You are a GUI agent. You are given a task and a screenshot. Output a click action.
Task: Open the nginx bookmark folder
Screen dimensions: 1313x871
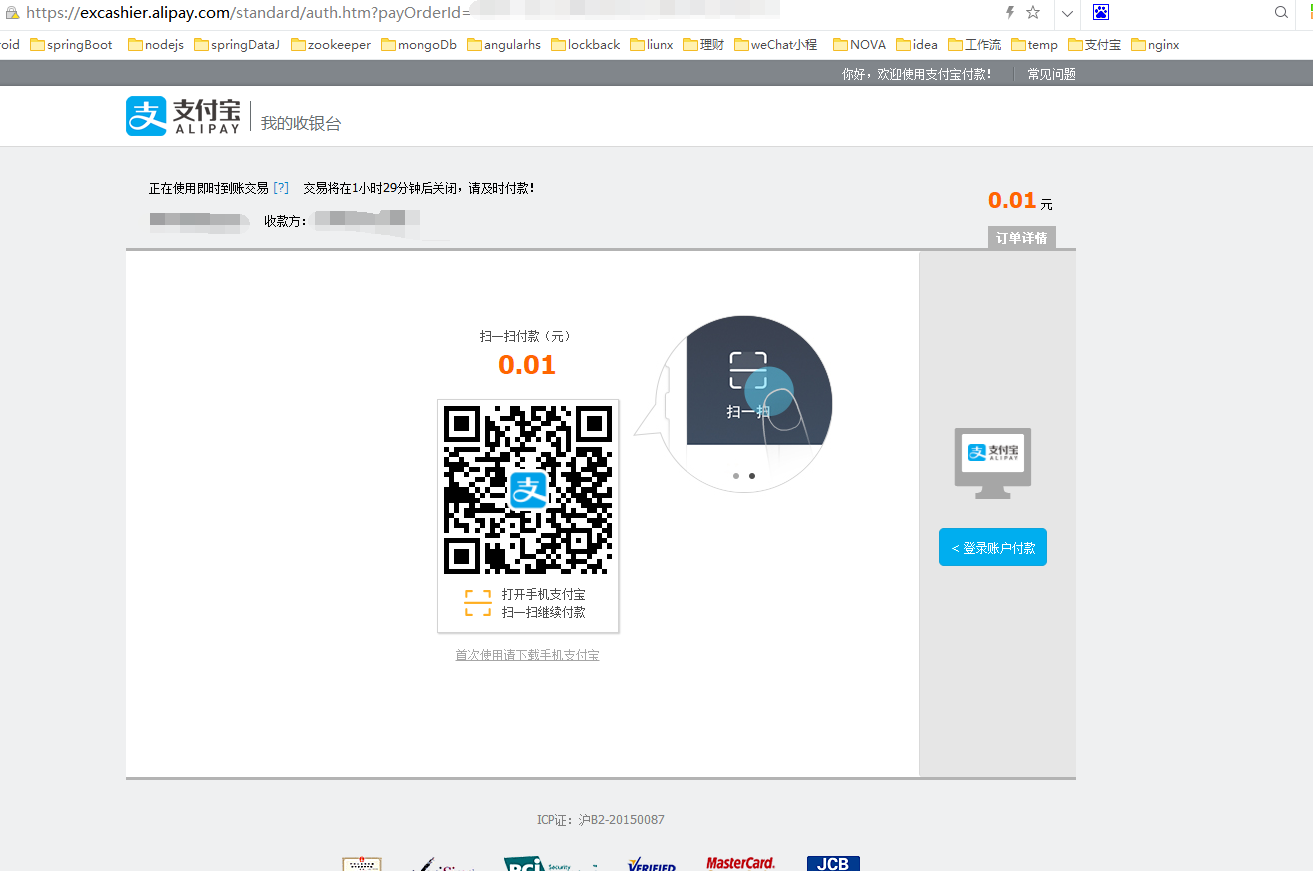pos(1156,45)
